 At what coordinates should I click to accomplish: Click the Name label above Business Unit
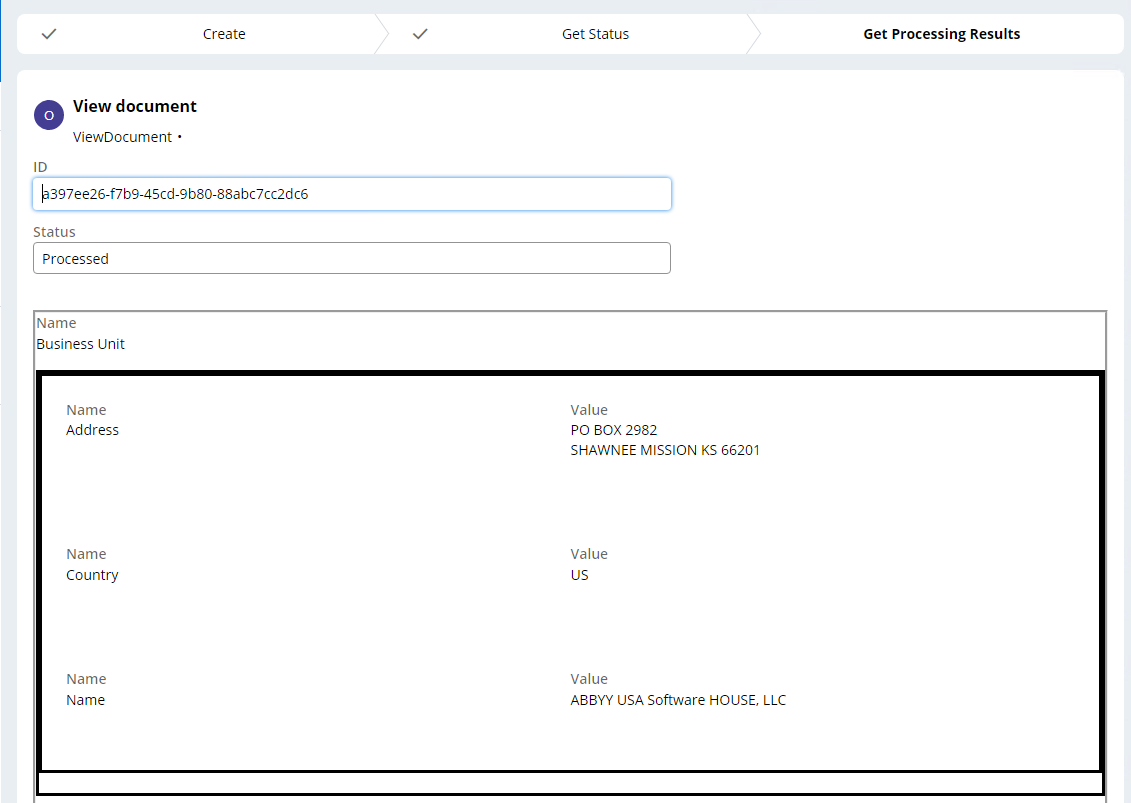tap(56, 323)
